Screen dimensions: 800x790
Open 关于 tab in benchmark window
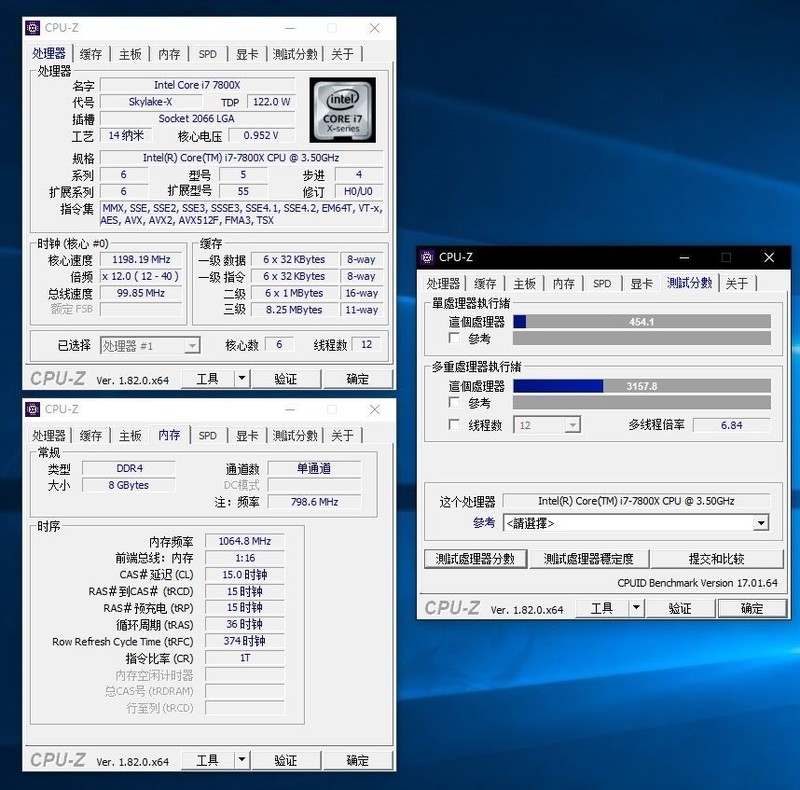(737, 283)
